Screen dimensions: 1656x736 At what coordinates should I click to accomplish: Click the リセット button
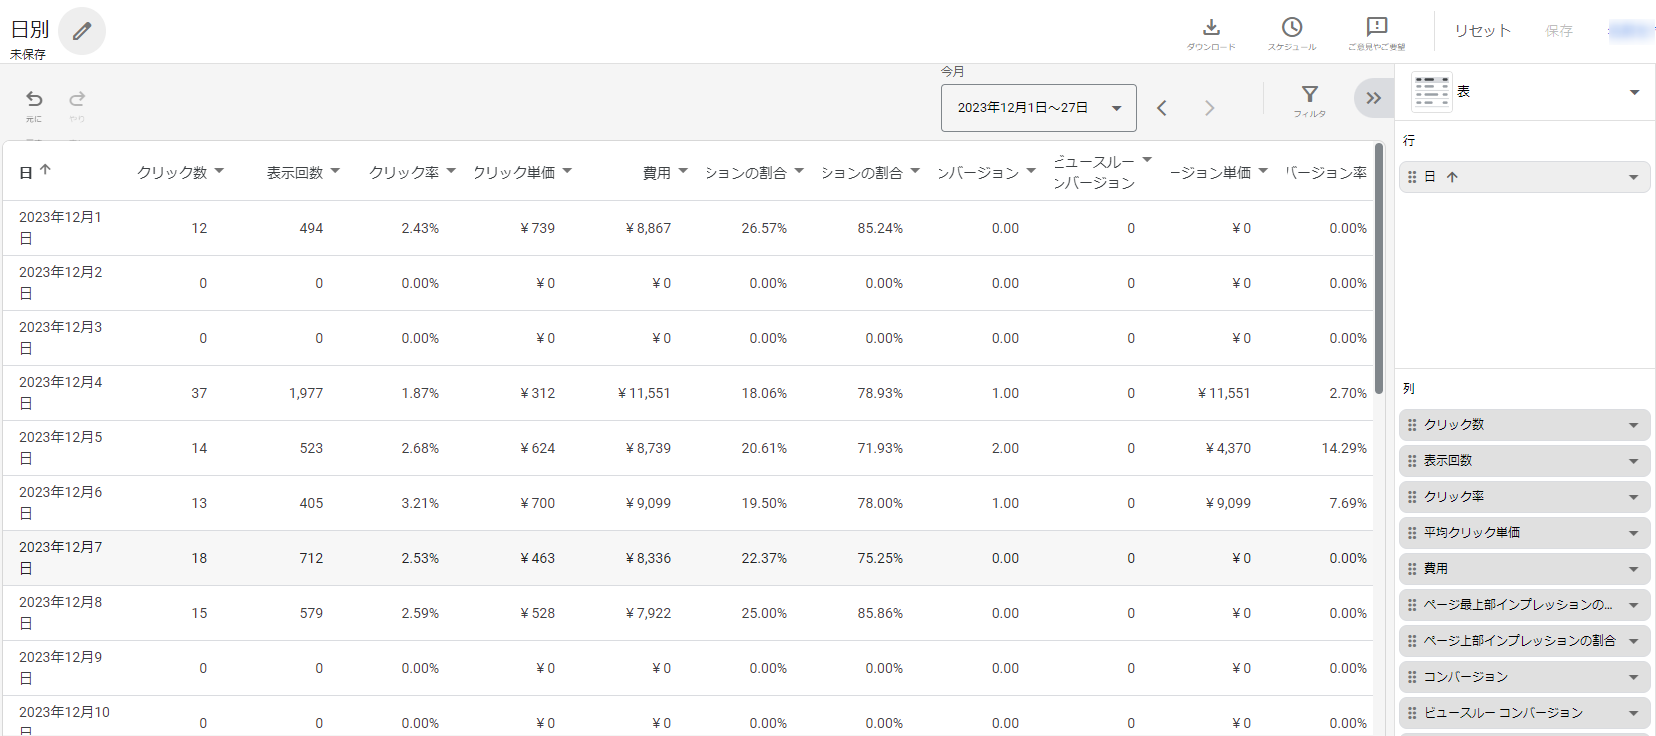(x=1482, y=31)
